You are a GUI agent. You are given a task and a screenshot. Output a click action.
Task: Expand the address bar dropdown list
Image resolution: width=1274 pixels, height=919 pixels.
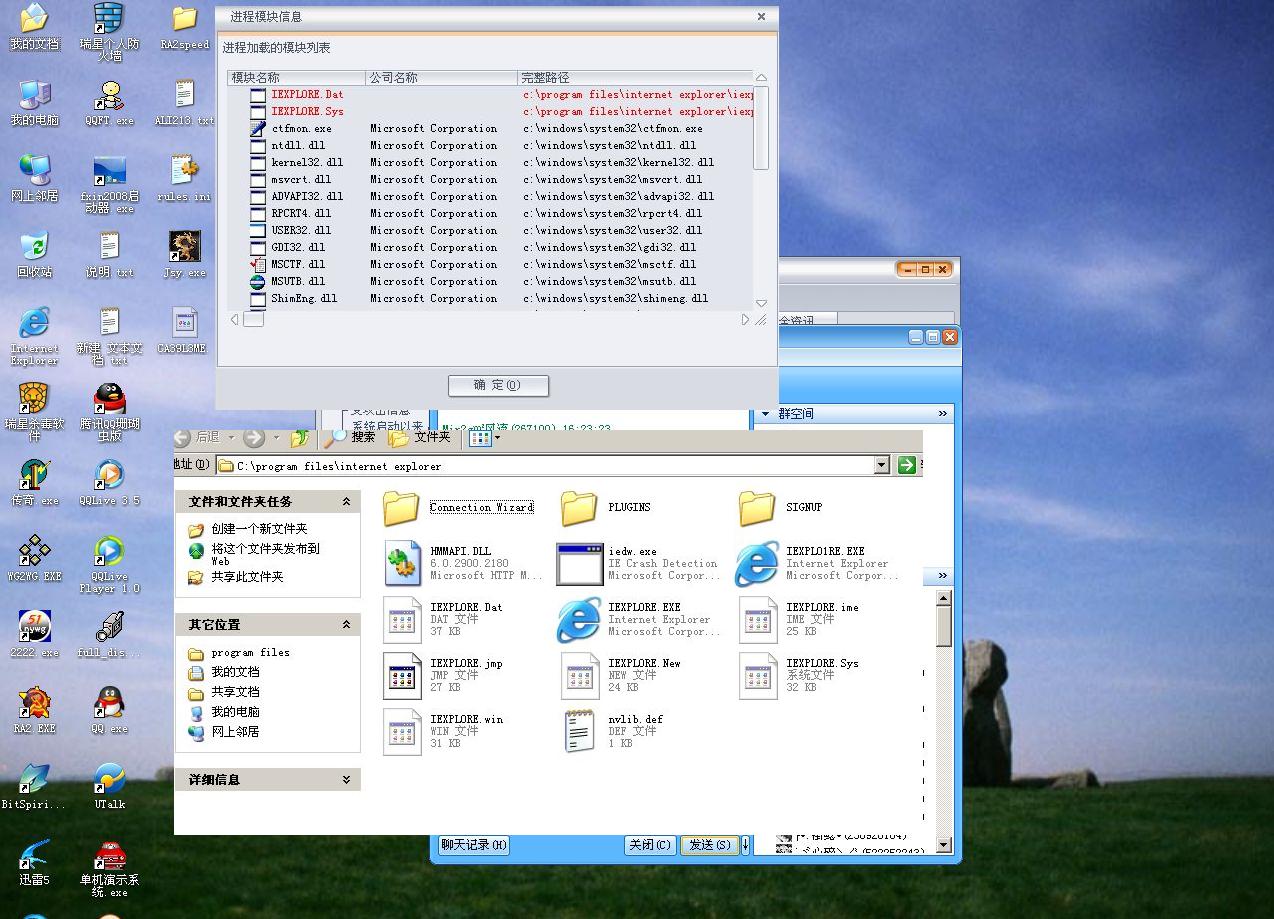(881, 465)
